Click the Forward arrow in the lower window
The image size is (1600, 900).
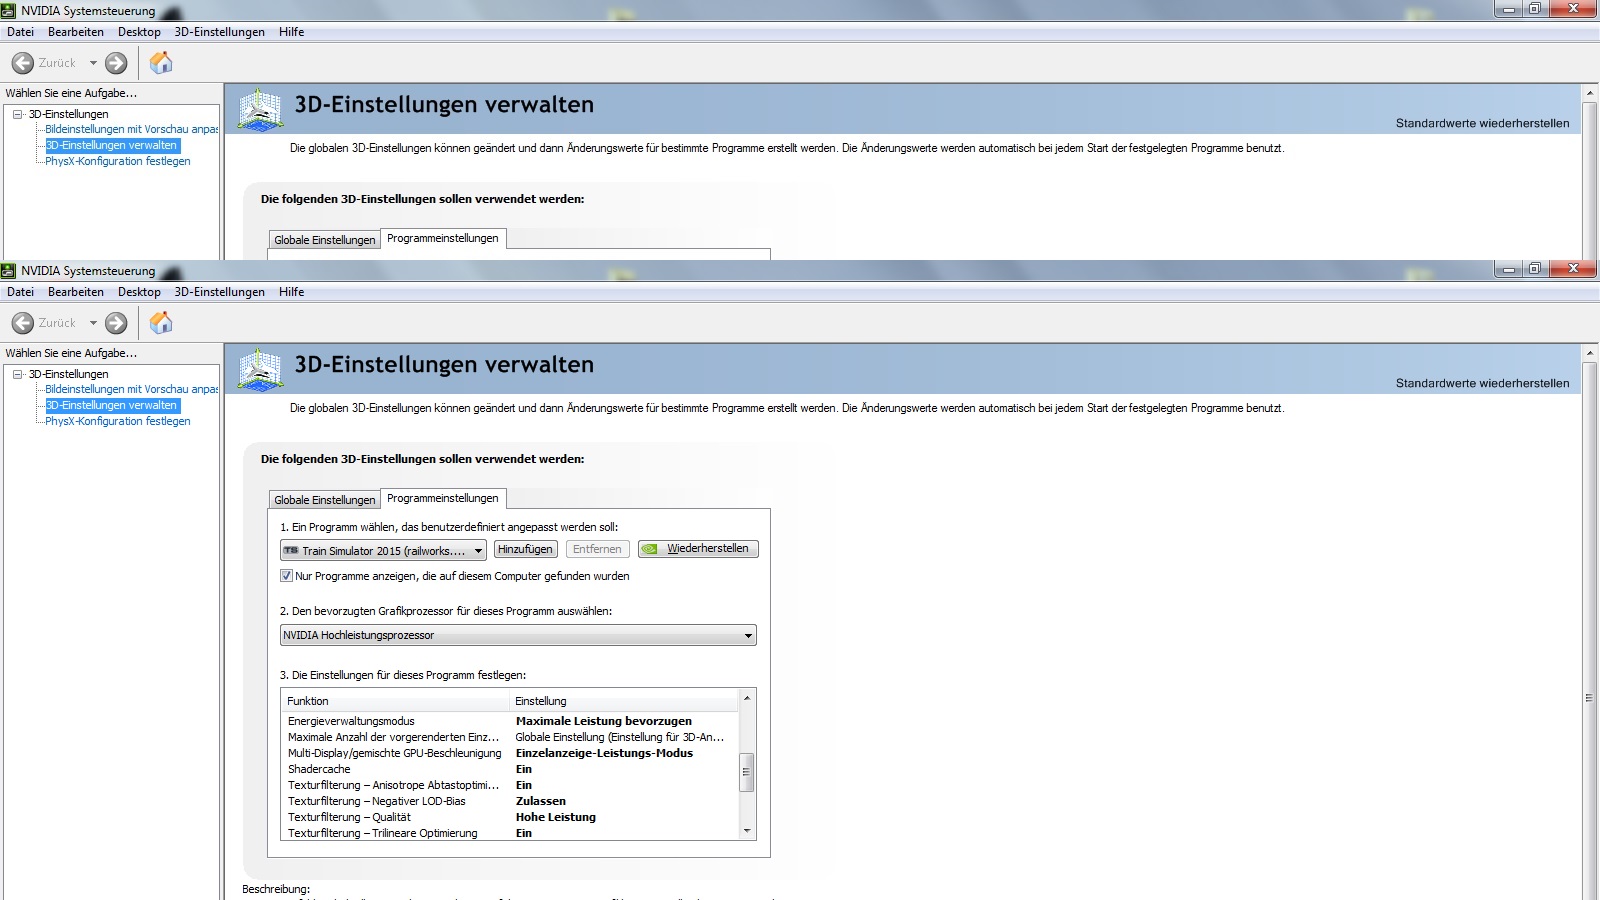116,323
